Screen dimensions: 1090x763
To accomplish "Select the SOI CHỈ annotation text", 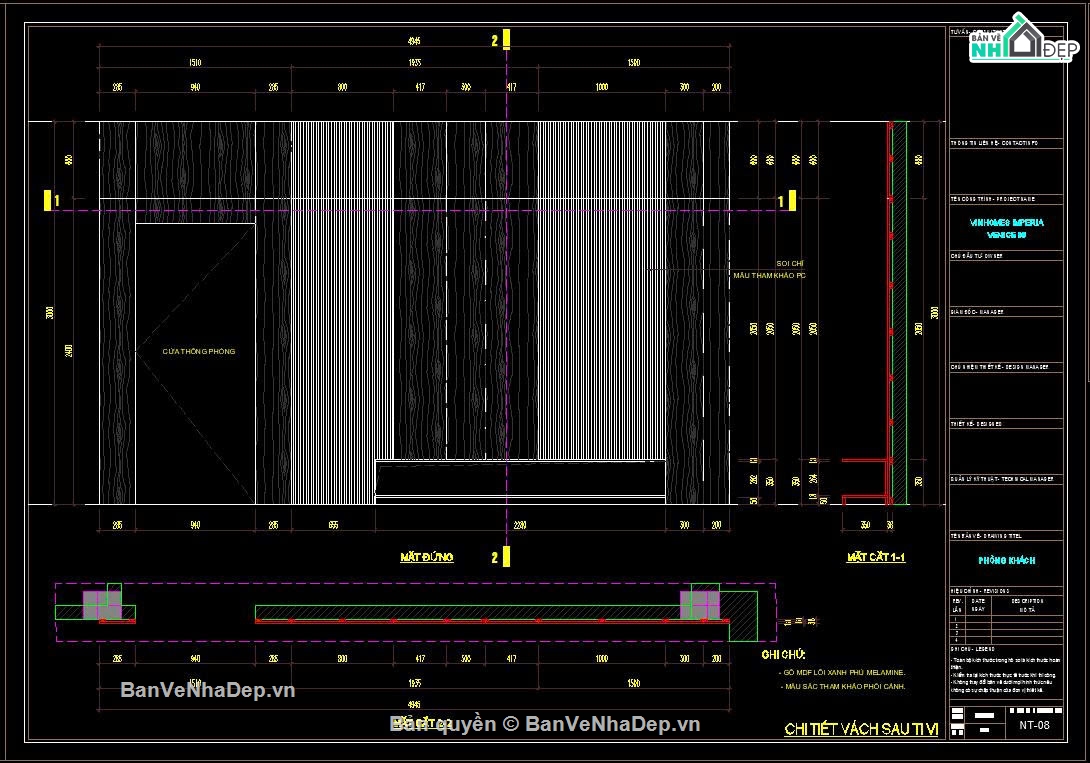I will [x=790, y=264].
